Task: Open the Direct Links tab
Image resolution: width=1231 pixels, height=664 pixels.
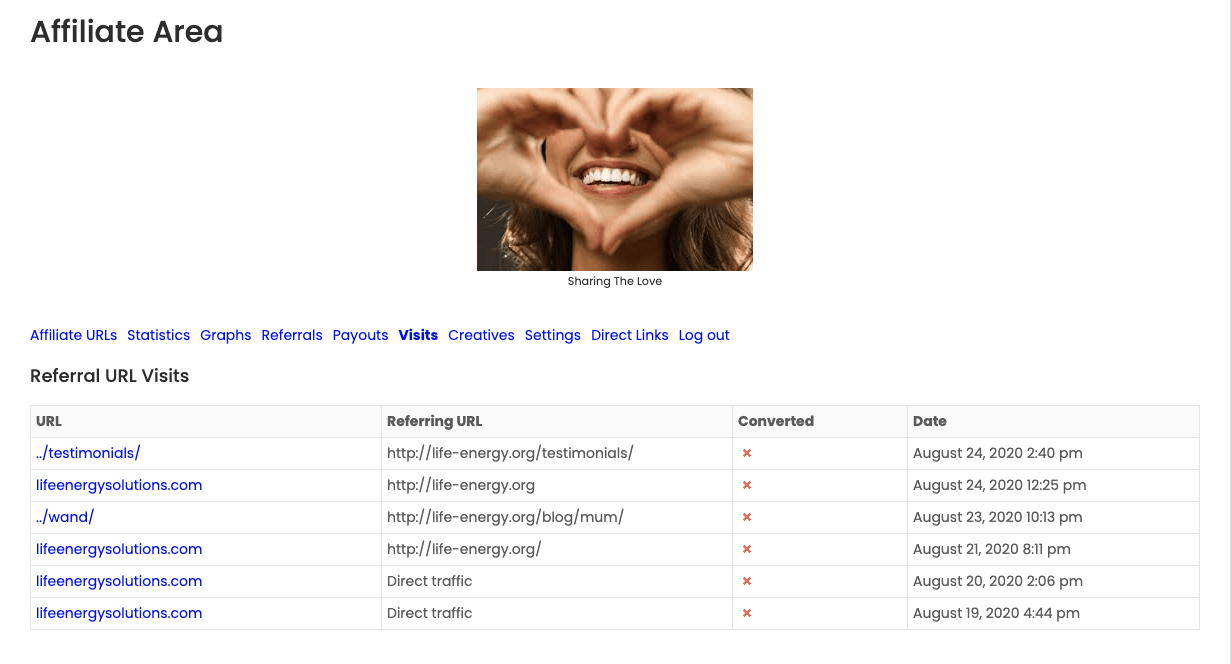Action: point(630,335)
